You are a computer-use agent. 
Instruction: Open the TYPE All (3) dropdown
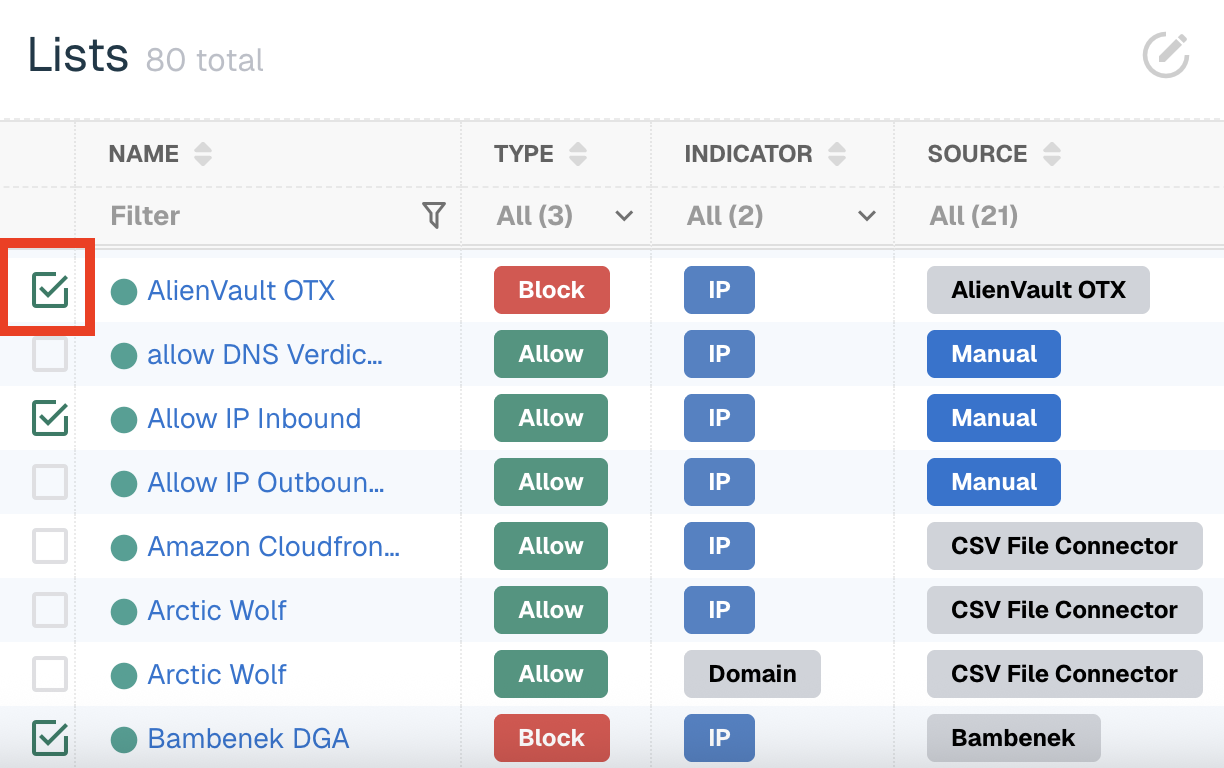(565, 215)
